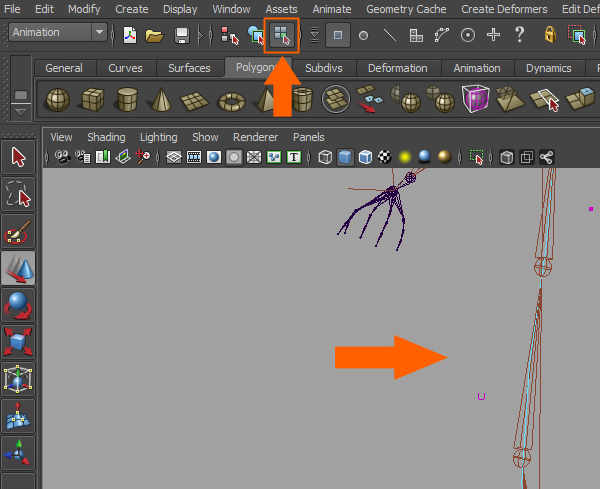Toggle the points selection mask square

[x=338, y=35]
